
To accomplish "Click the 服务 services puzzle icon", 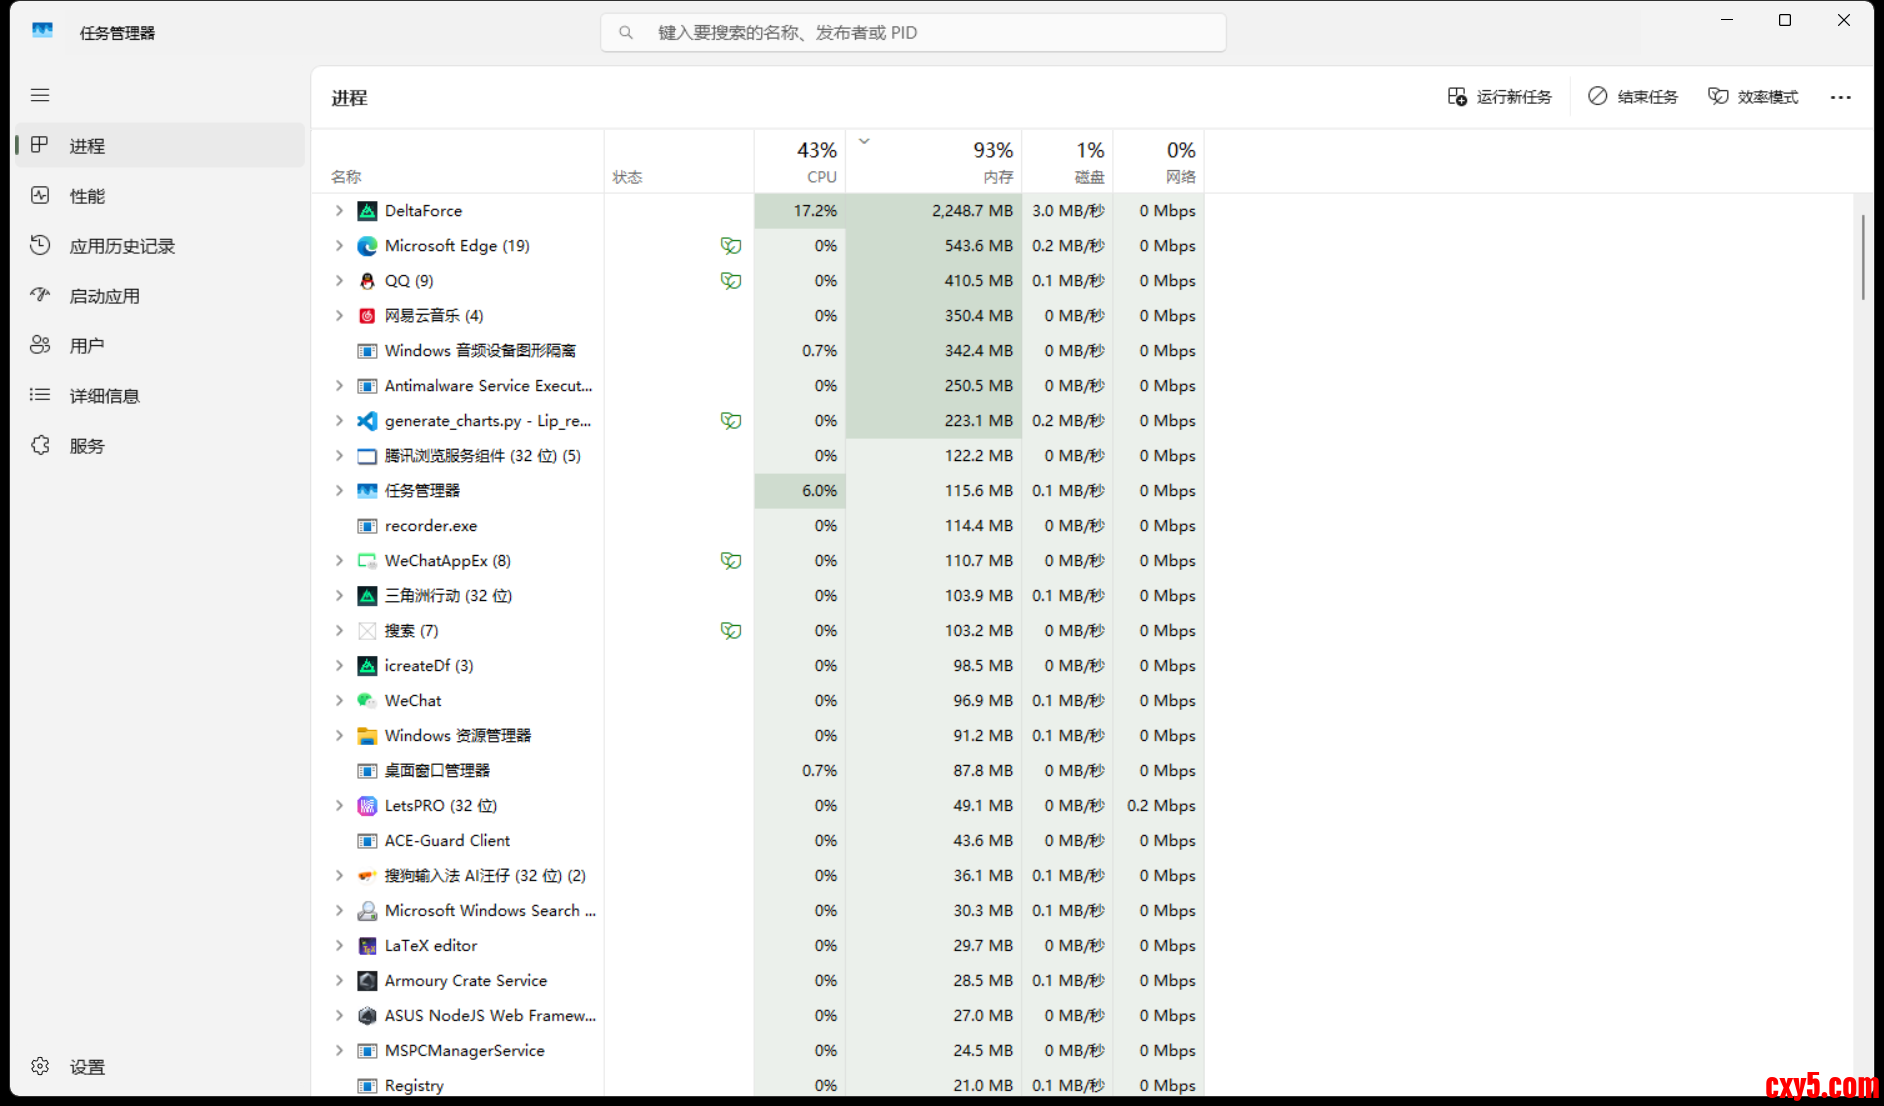I will tap(40, 446).
